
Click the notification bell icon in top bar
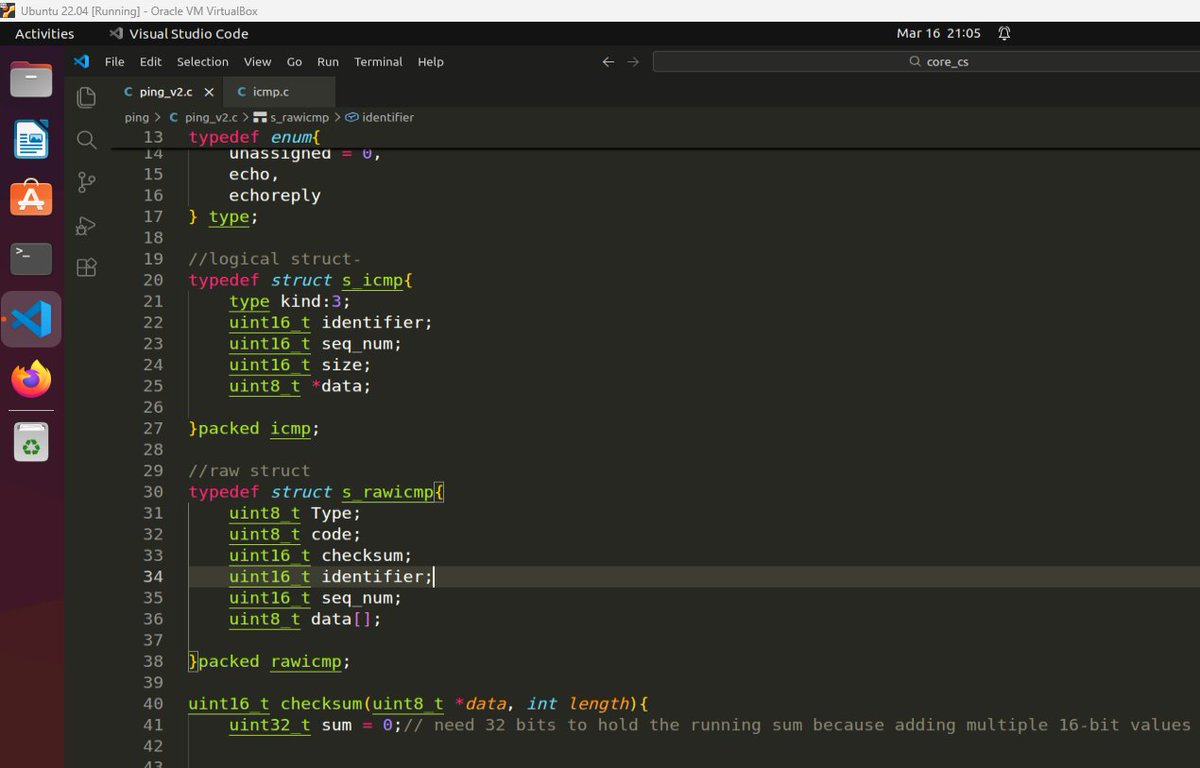coord(1004,33)
